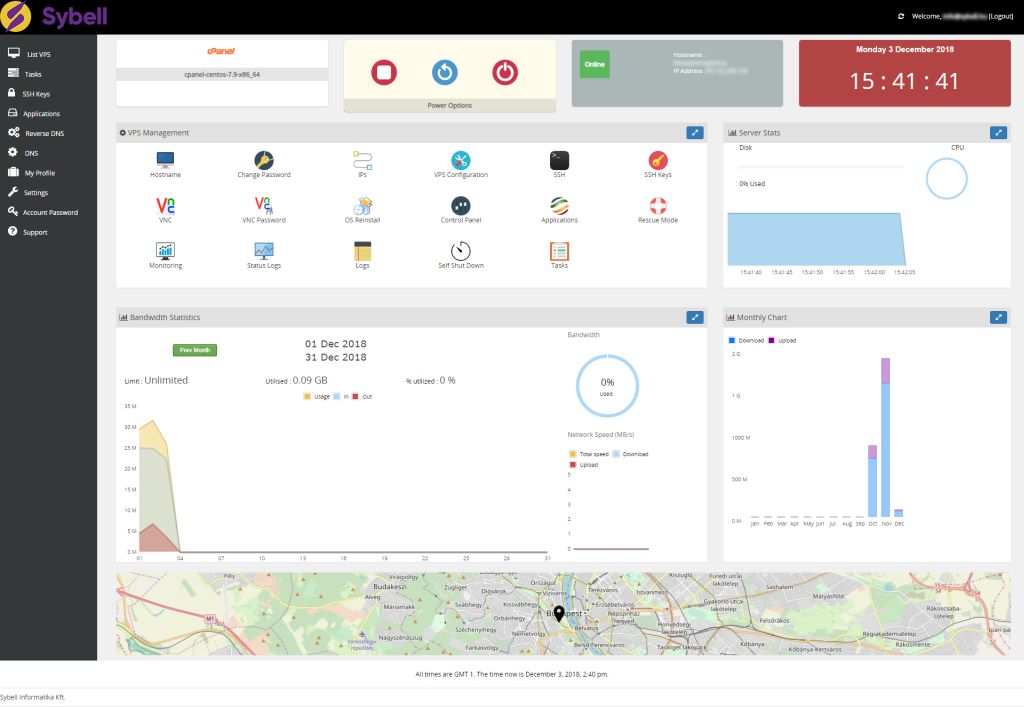Open VPS Configuration settings icon

pos(460,160)
